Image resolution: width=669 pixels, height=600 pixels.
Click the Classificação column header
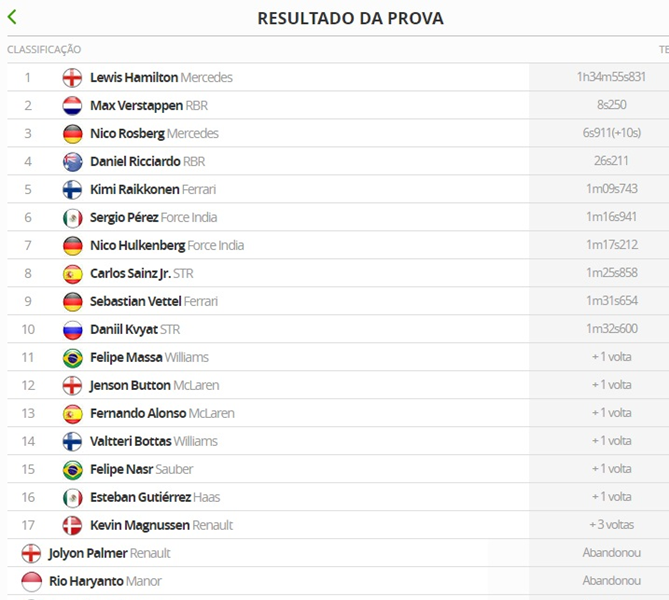click(44, 49)
